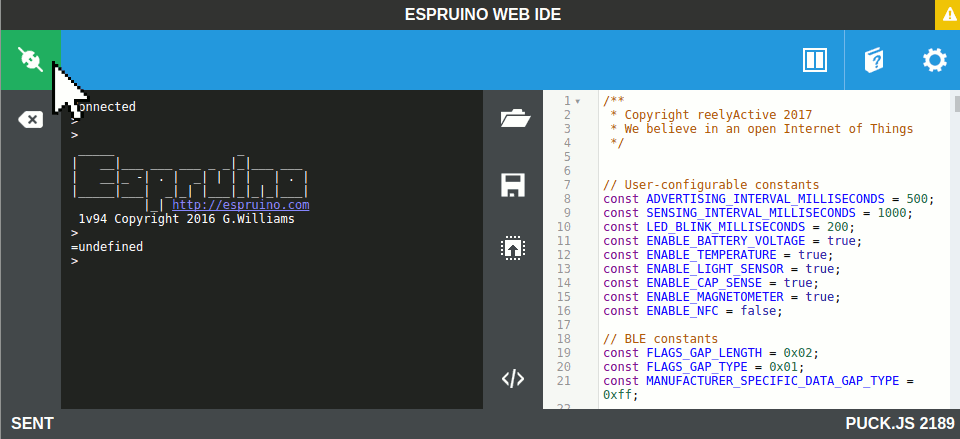Screen dimensions: 960x439
Task: Collapse the code fold arrow at line 1
Action: click(x=578, y=101)
